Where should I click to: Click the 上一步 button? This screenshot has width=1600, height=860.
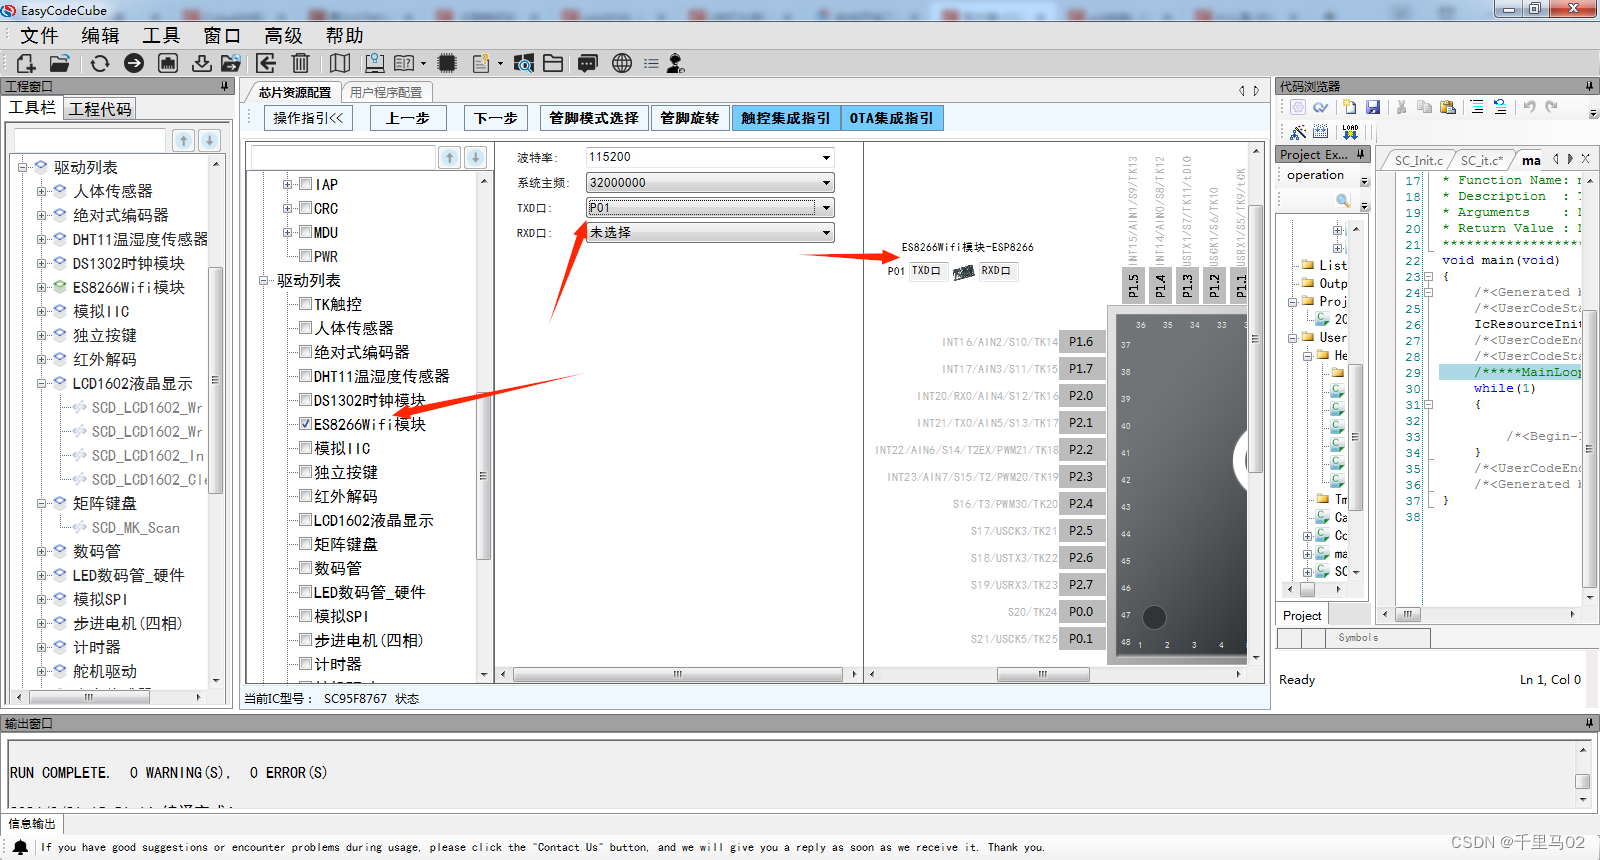click(x=408, y=118)
